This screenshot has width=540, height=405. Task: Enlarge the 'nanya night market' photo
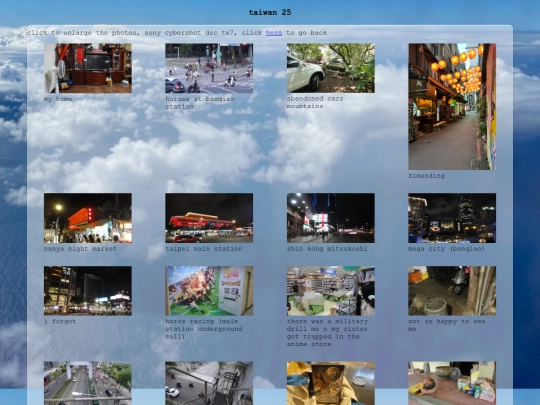(x=88, y=218)
